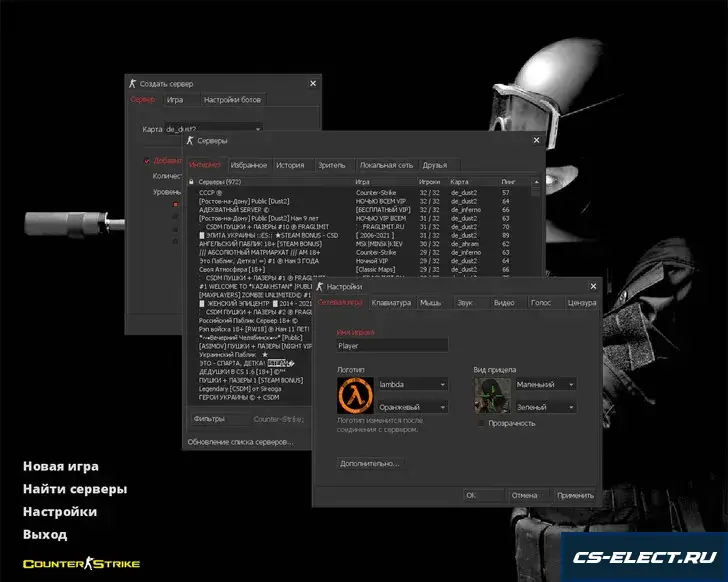728x582 pixels.
Task: Select the АНГЕЛЬСКИЙ ПАБЛИК 18+ row
Action: pos(360,244)
